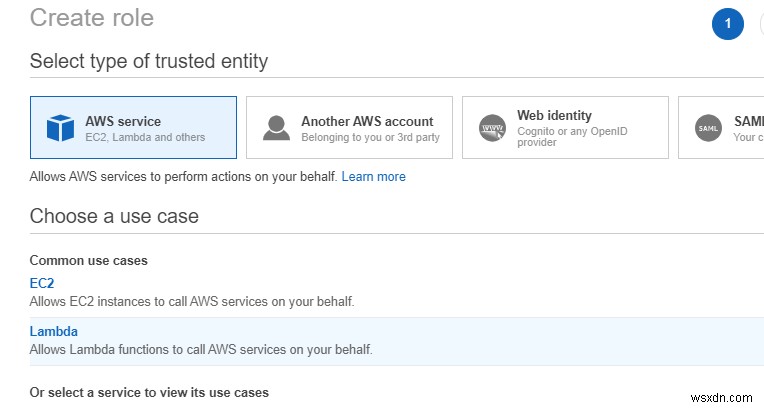Click 'EC2, Lambda and others' subtitle
This screenshot has width=764, height=408.
[x=145, y=137]
